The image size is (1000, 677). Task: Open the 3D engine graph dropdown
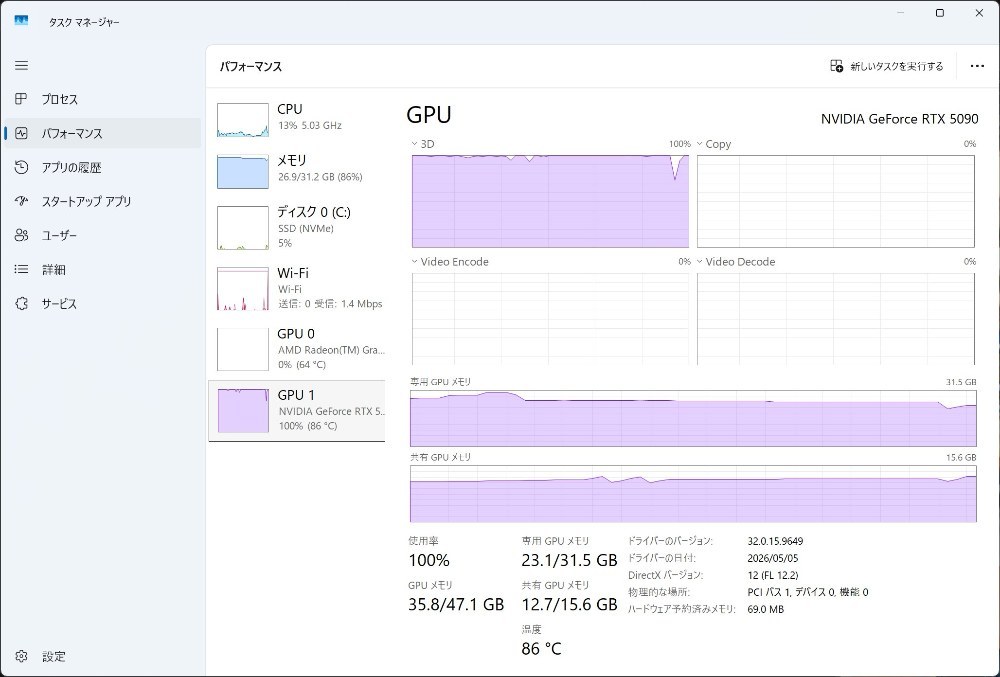click(415, 144)
